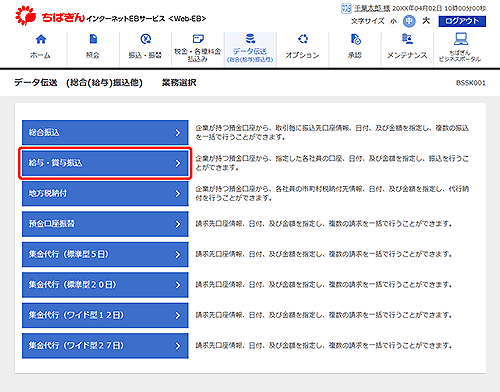Image resolution: width=500 pixels, height=392 pixels.
Task: Click the chevron on ワイド型２７日 row
Action: click(x=178, y=346)
